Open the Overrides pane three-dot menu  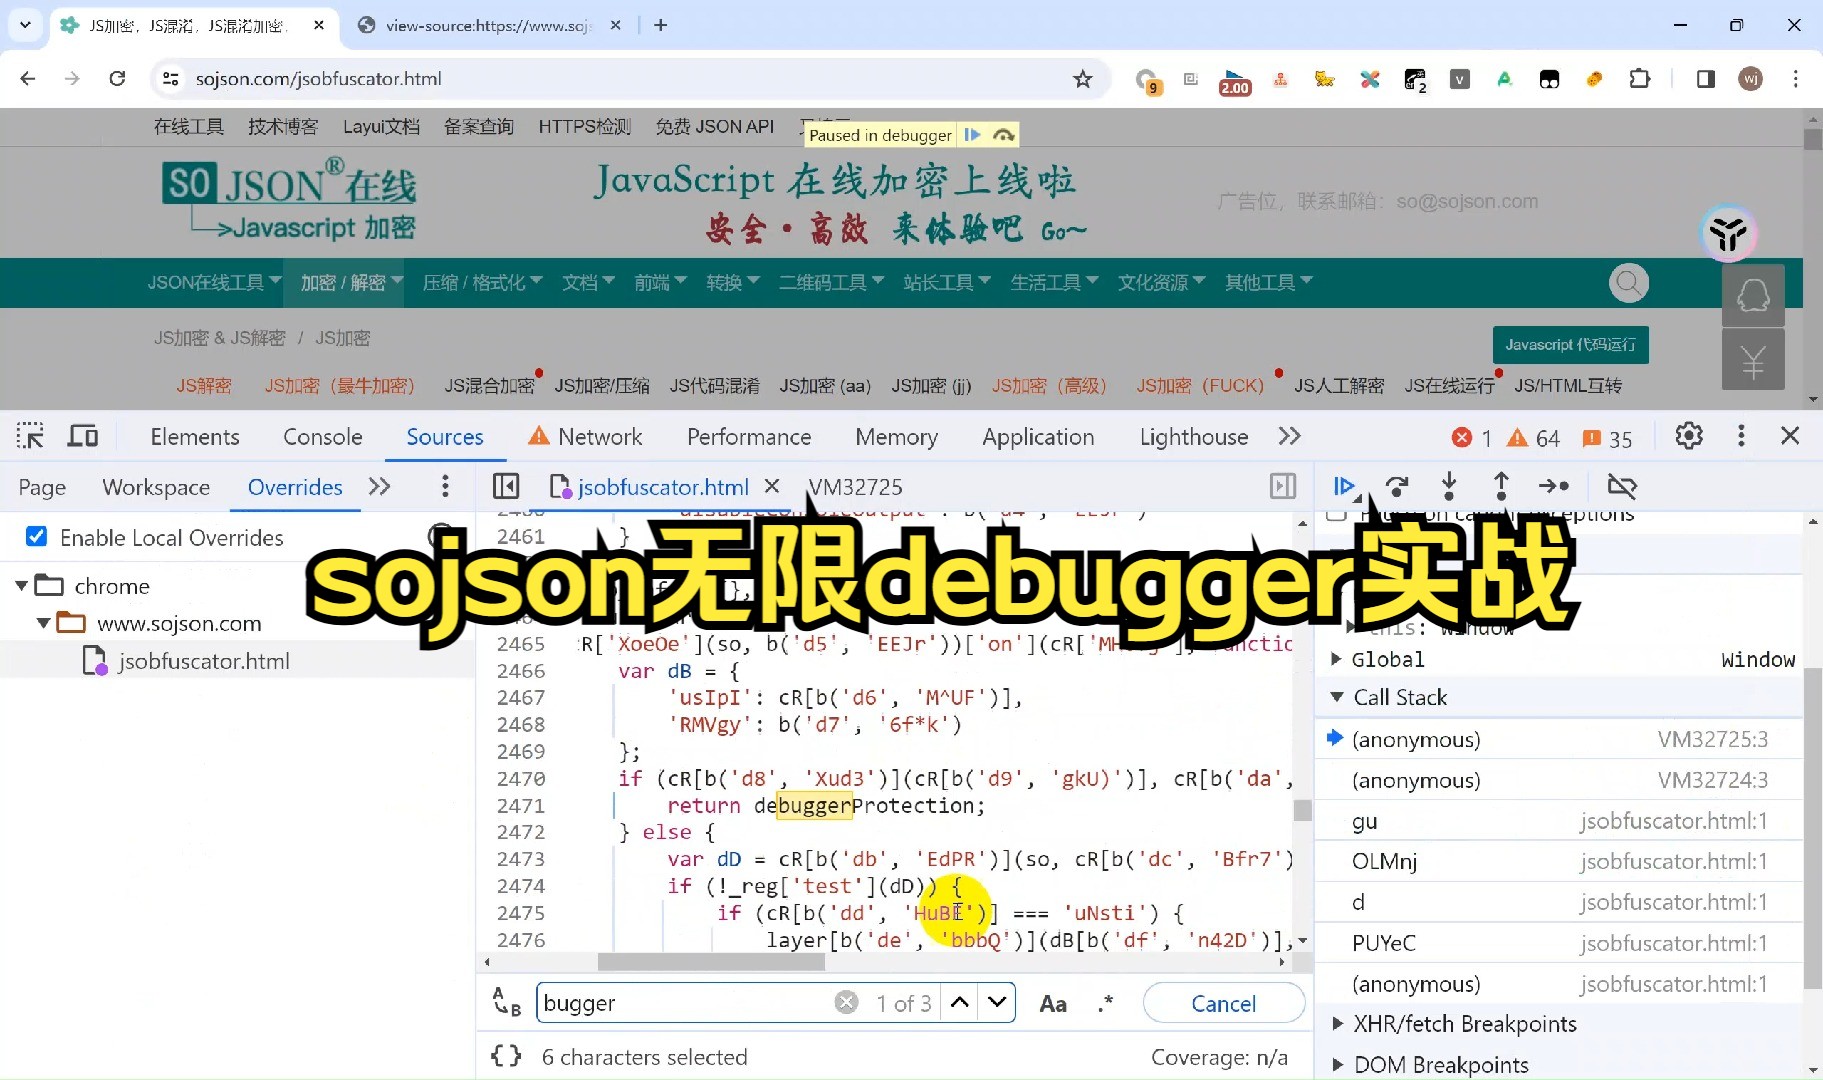[x=445, y=487]
